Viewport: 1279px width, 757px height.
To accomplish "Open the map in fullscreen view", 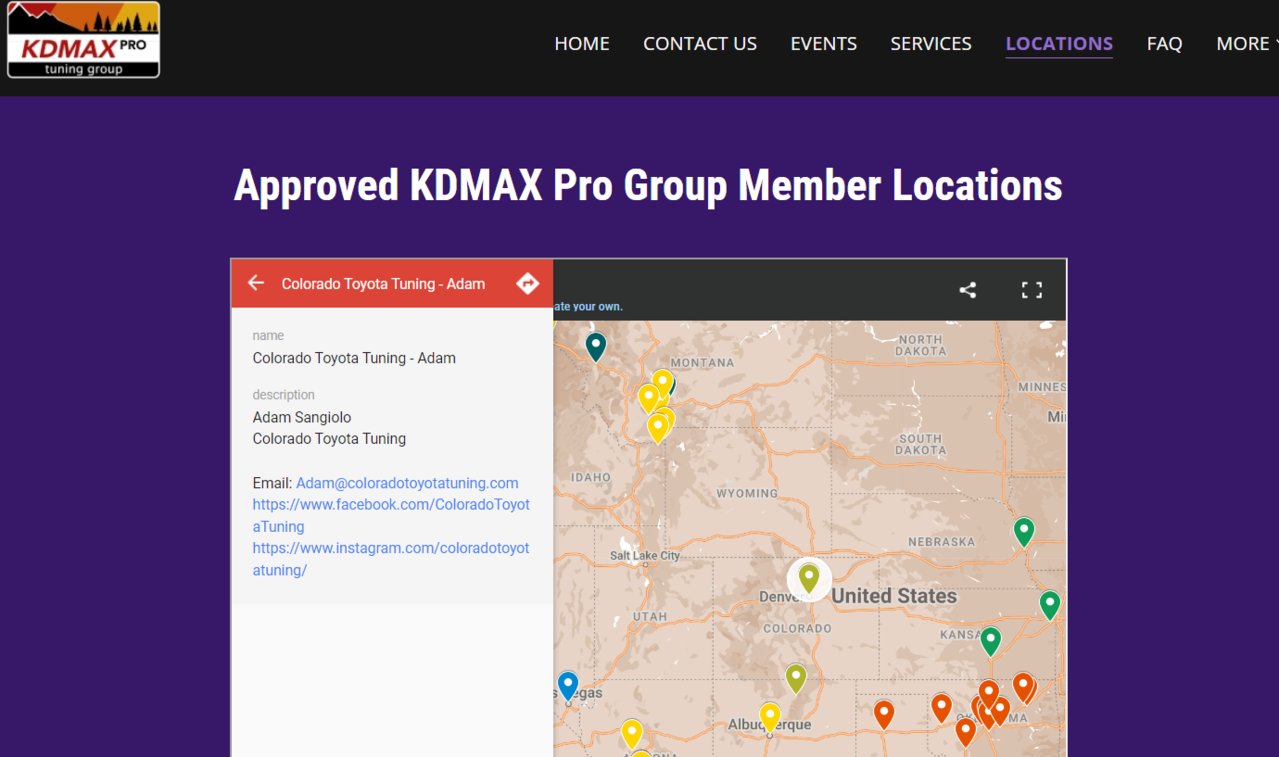I will coord(1032,290).
